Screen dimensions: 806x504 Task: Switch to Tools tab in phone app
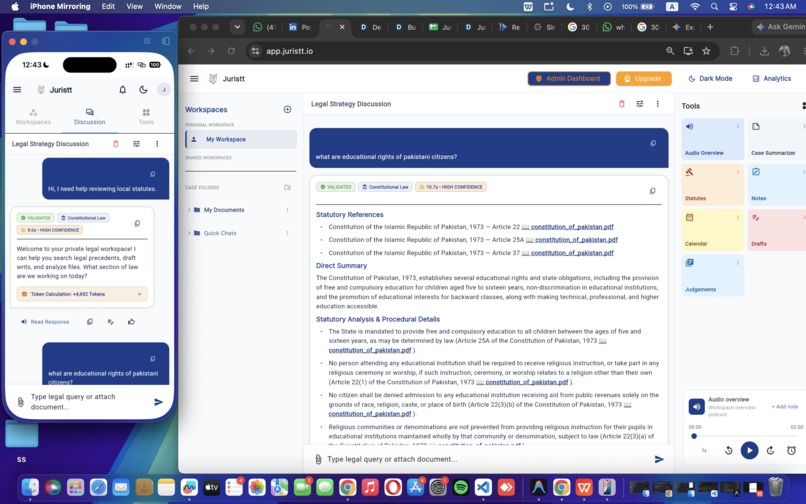point(146,117)
